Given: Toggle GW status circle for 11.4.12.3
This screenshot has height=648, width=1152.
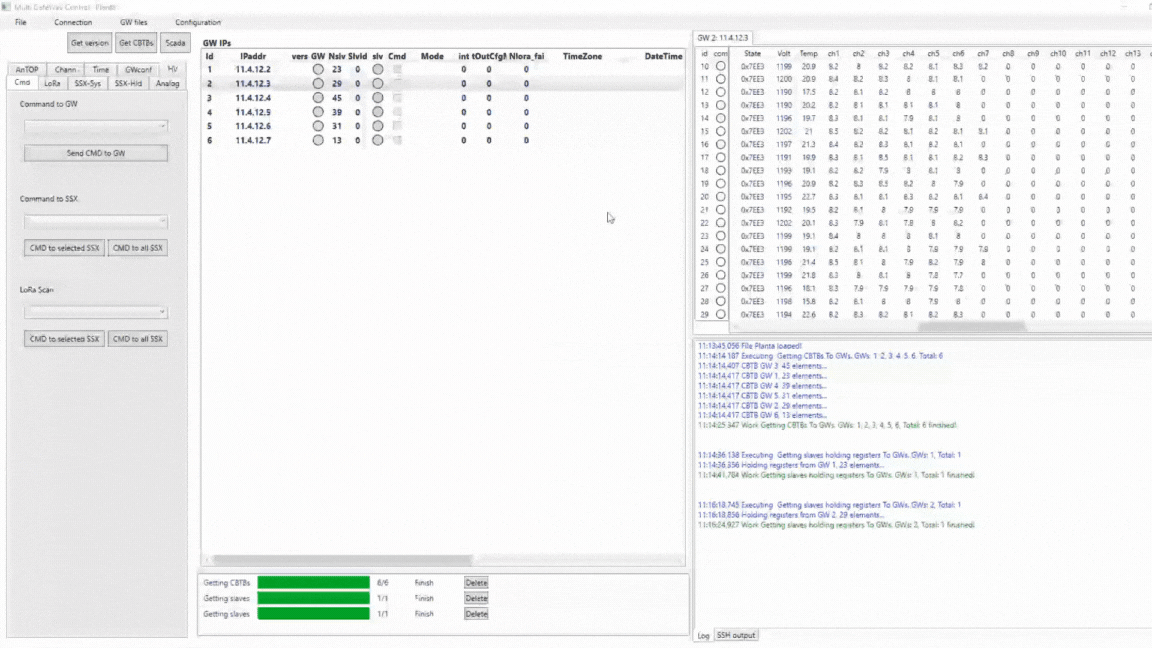Looking at the screenshot, I should coord(318,83).
